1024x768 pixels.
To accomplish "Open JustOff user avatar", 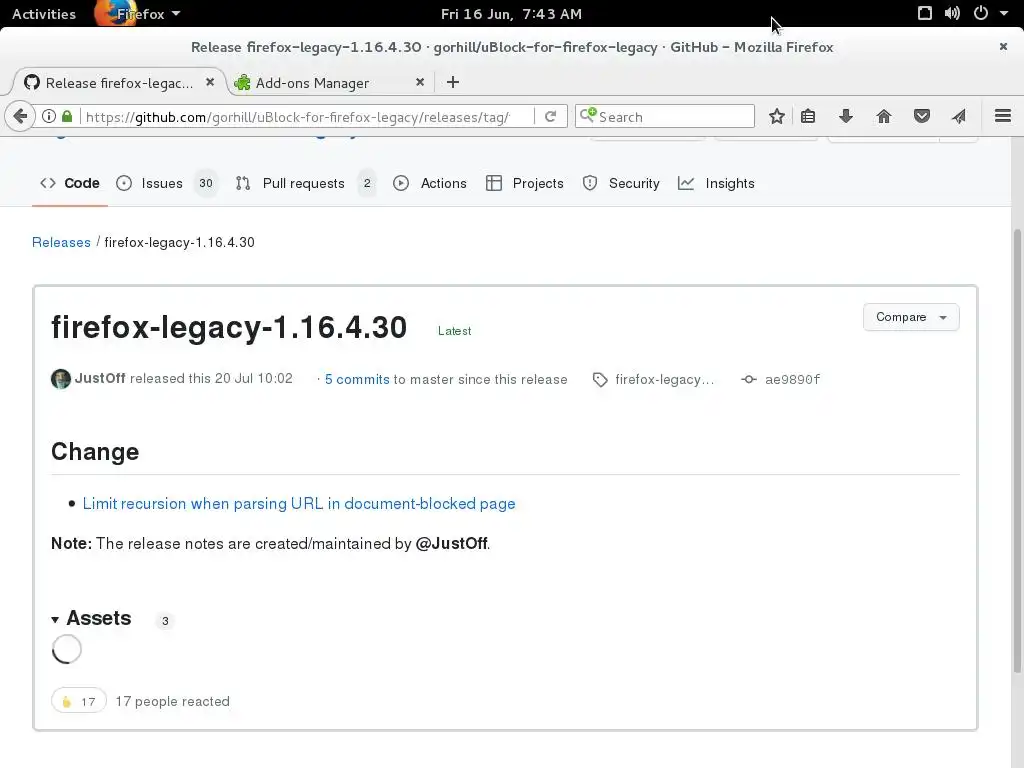I will coord(61,379).
